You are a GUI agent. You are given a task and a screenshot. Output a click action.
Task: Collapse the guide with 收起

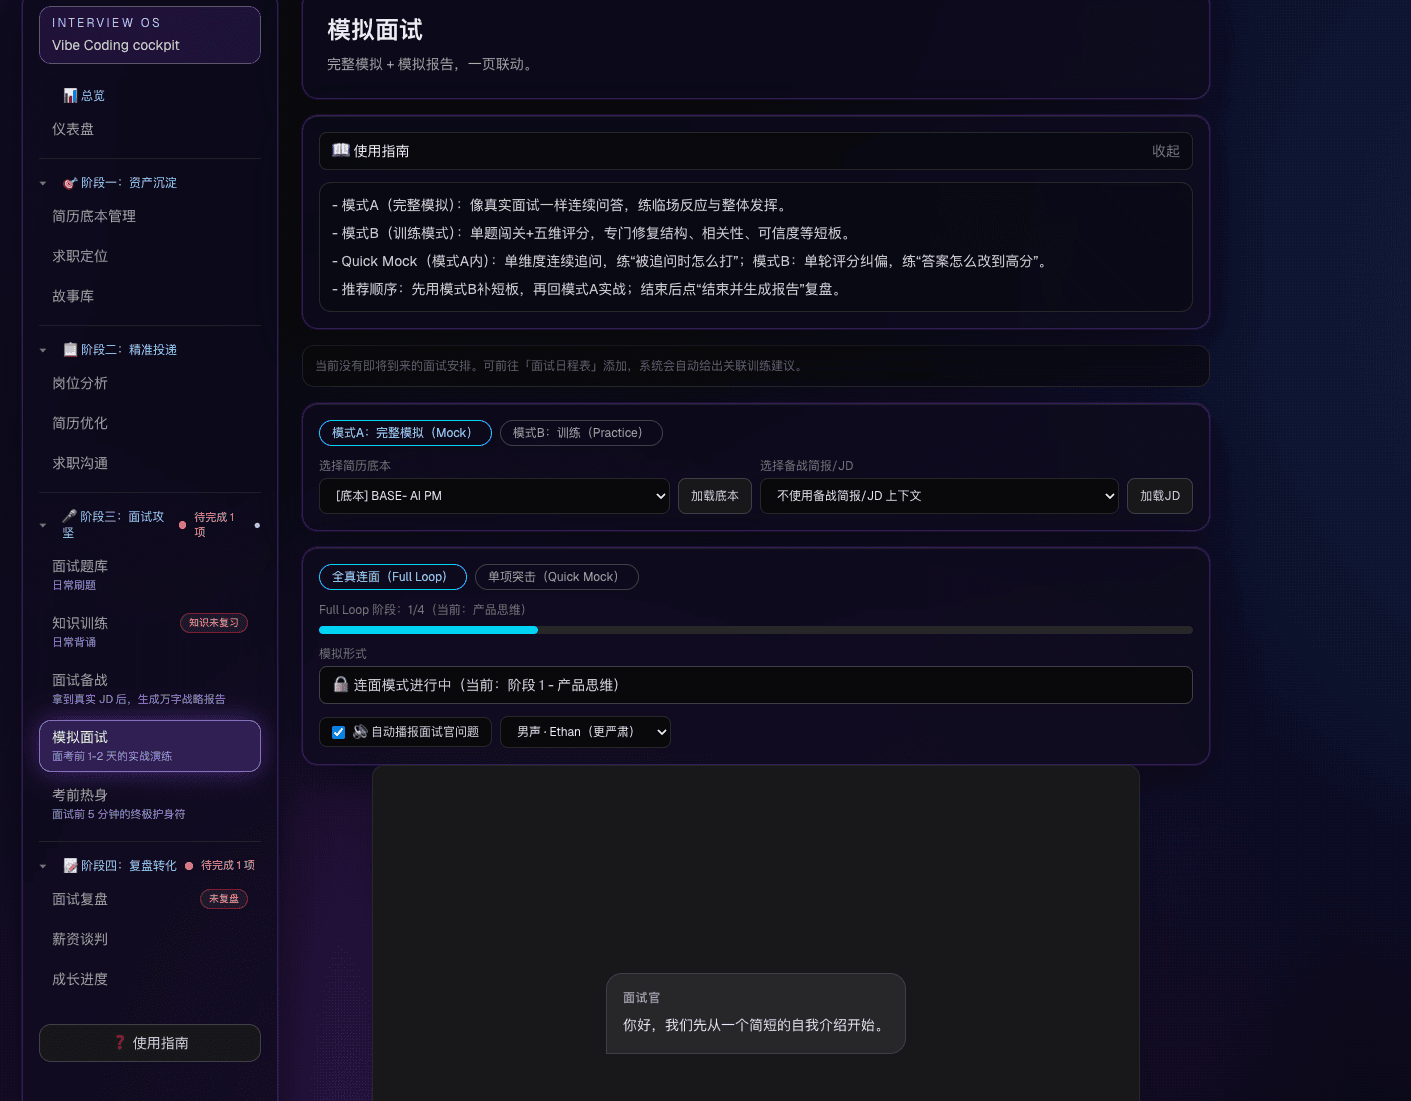1165,151
